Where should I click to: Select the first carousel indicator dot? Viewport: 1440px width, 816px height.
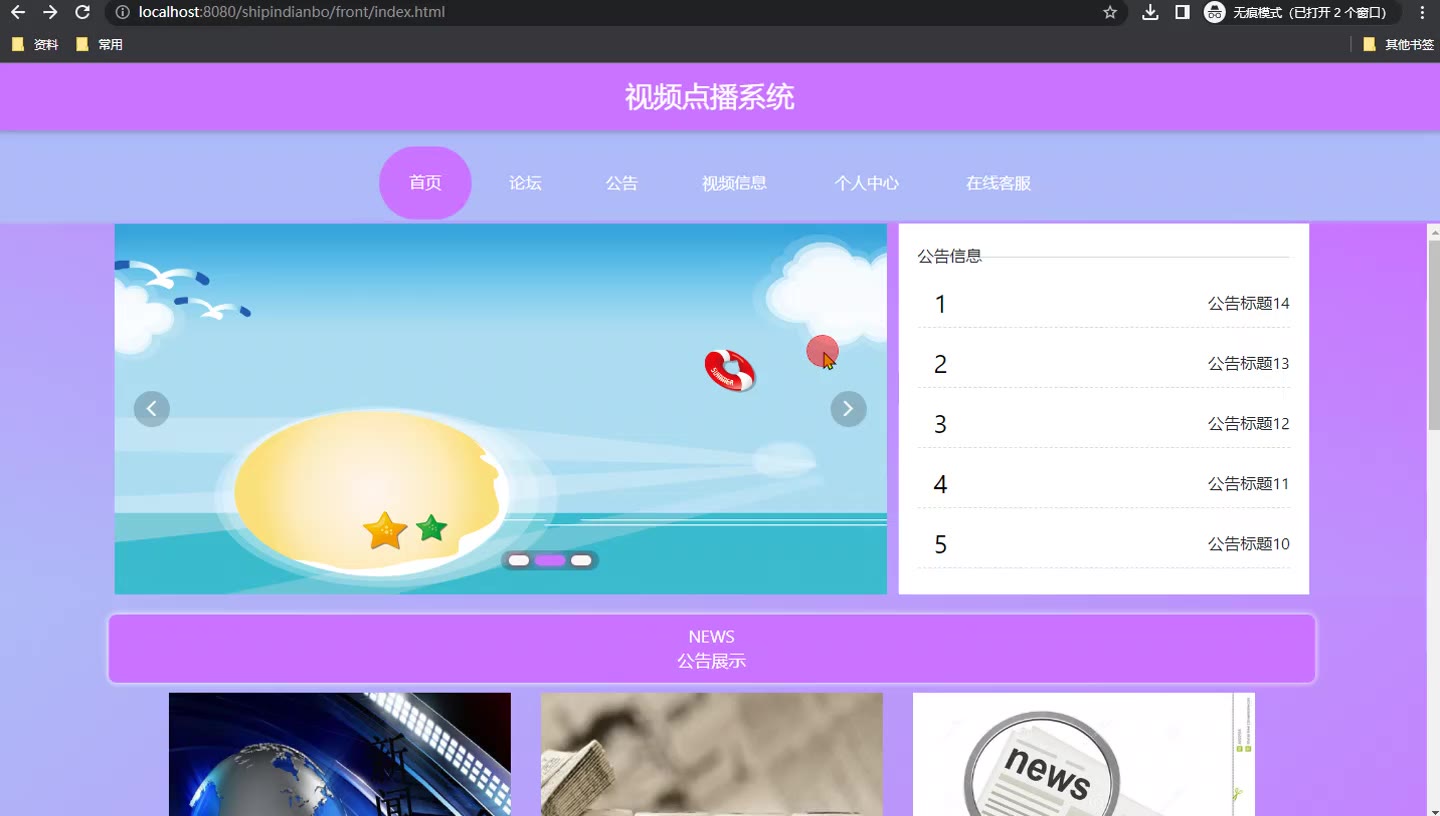(x=518, y=560)
